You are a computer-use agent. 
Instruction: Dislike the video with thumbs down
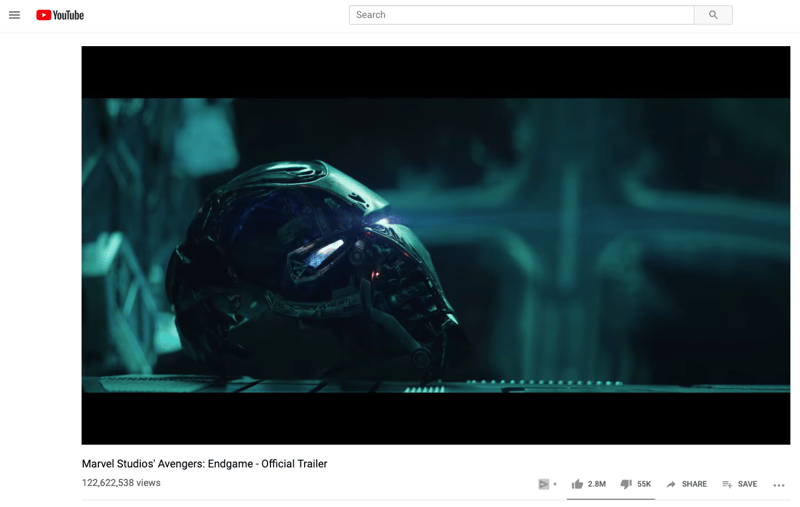(626, 484)
